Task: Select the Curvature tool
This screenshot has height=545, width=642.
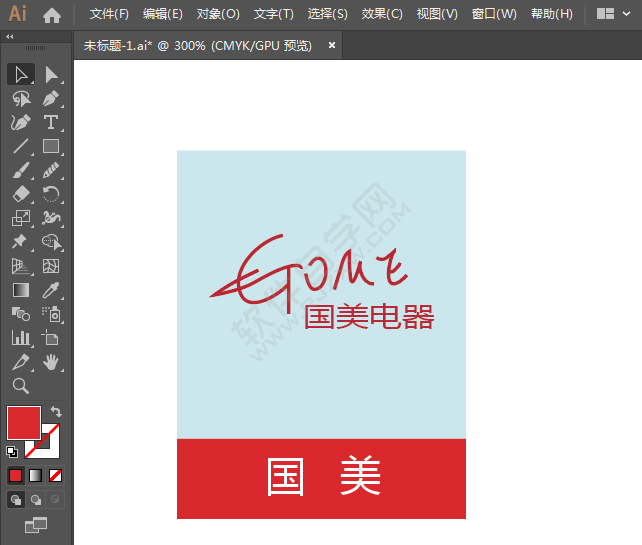Action: (x=21, y=122)
